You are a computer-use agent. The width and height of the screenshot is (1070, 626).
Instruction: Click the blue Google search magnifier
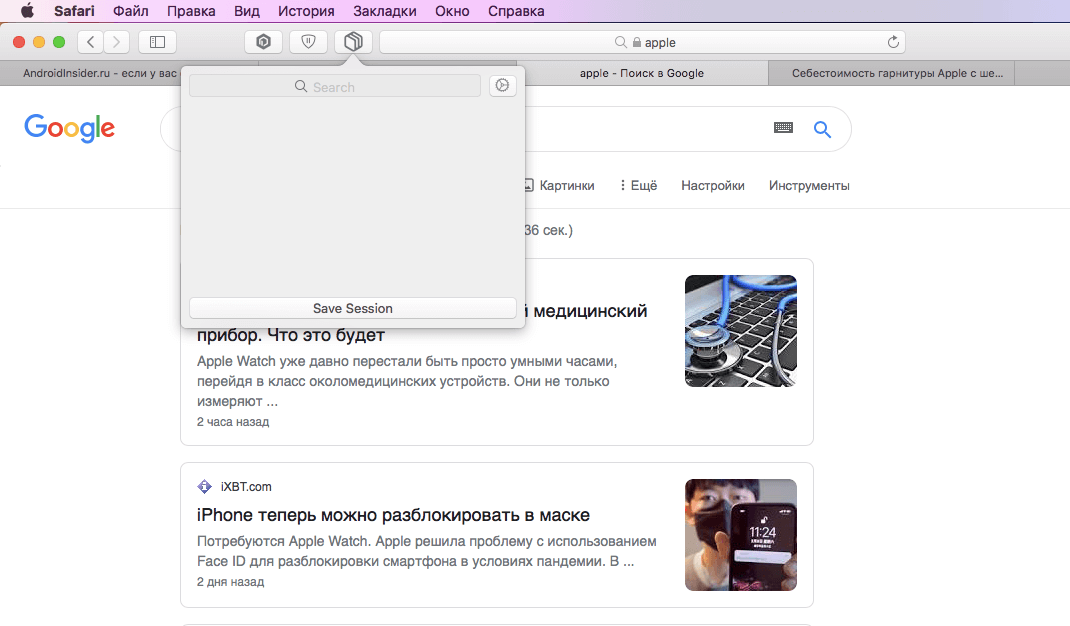tap(822, 129)
